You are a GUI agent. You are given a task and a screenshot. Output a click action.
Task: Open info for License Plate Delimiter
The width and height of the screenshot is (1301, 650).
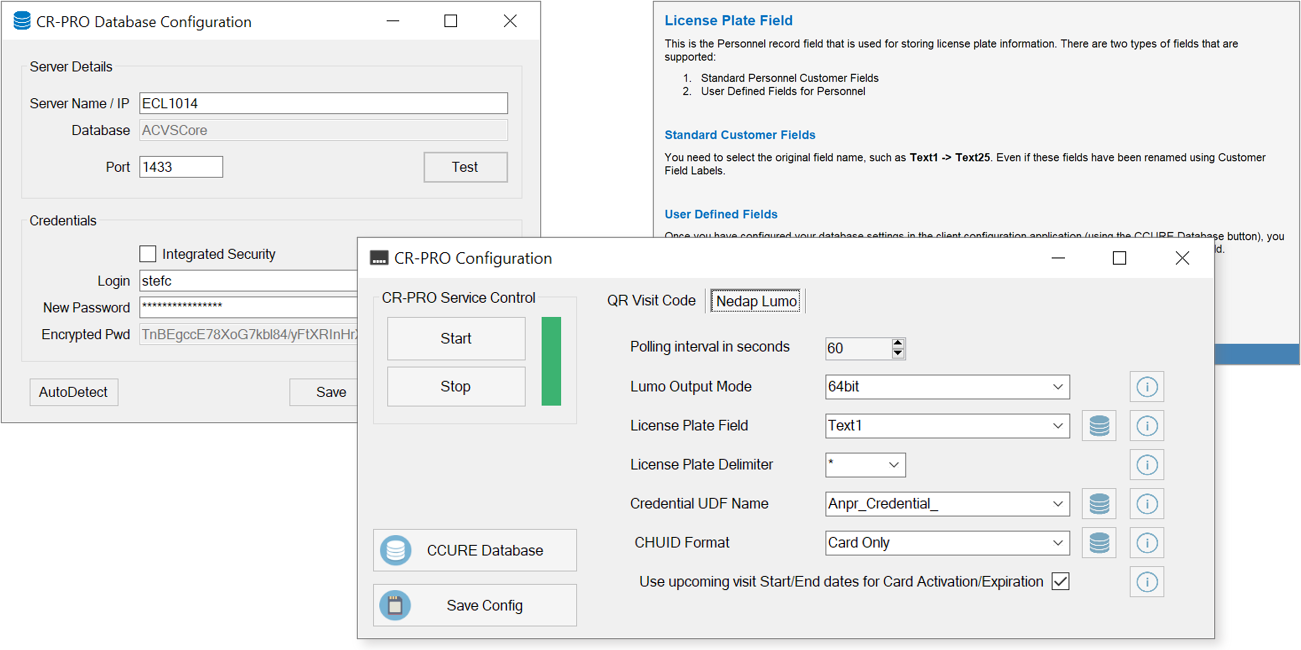[1147, 465]
